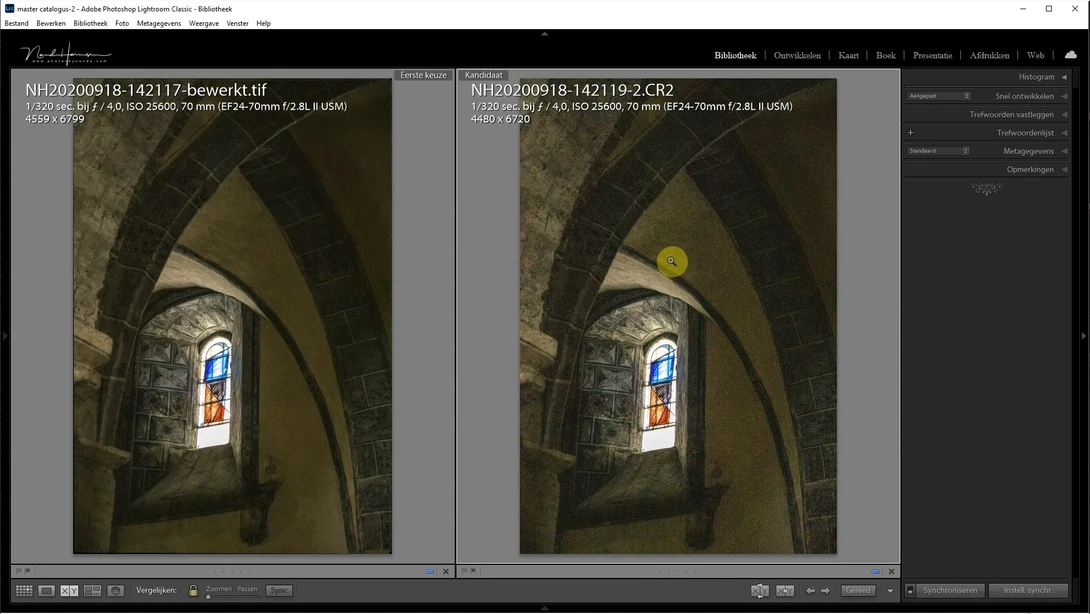Image resolution: width=1090 pixels, height=614 pixels.
Task: Click the Gereed button
Action: pos(858,590)
